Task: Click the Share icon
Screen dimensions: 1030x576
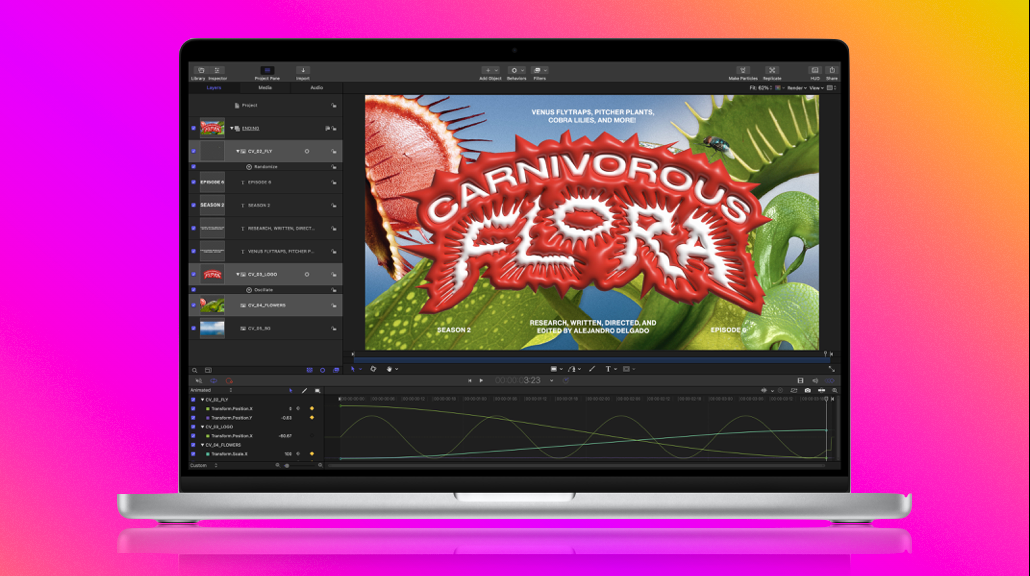Action: pyautogui.click(x=832, y=71)
